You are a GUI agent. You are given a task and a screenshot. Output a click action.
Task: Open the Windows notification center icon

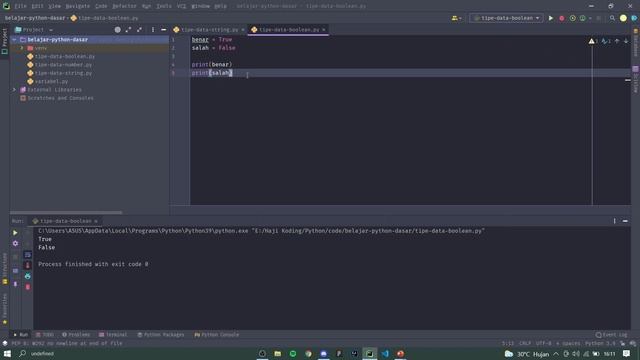(x=627, y=353)
